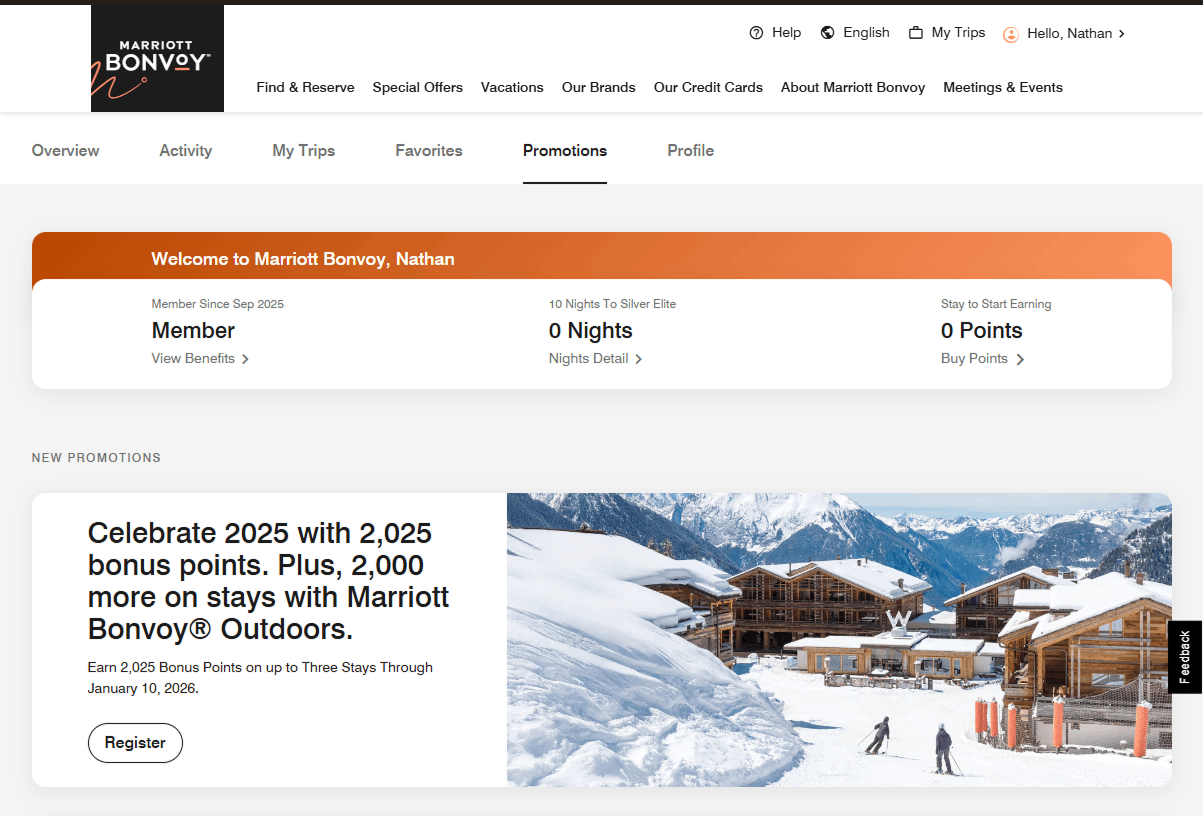Viewport: 1203px width, 816px height.
Task: Click the globe language icon
Action: (827, 33)
